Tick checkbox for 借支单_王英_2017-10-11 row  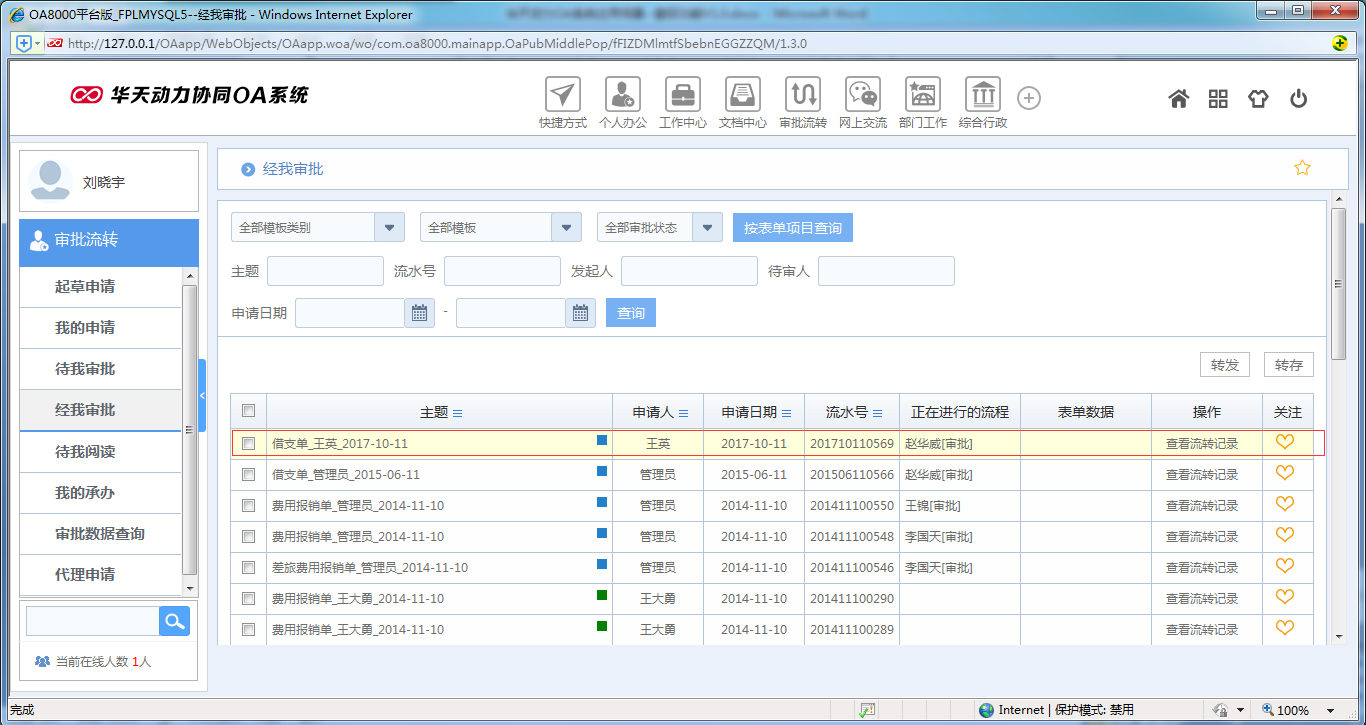[249, 443]
